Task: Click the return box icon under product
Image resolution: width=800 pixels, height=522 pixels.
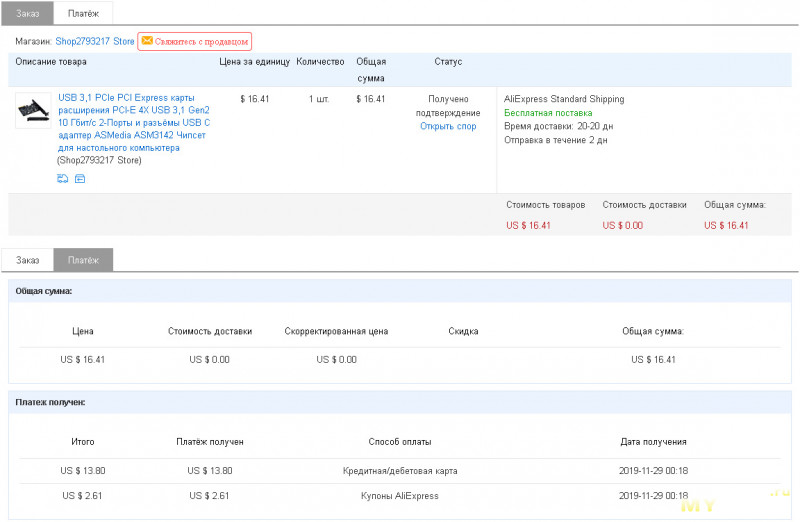Action: click(80, 179)
